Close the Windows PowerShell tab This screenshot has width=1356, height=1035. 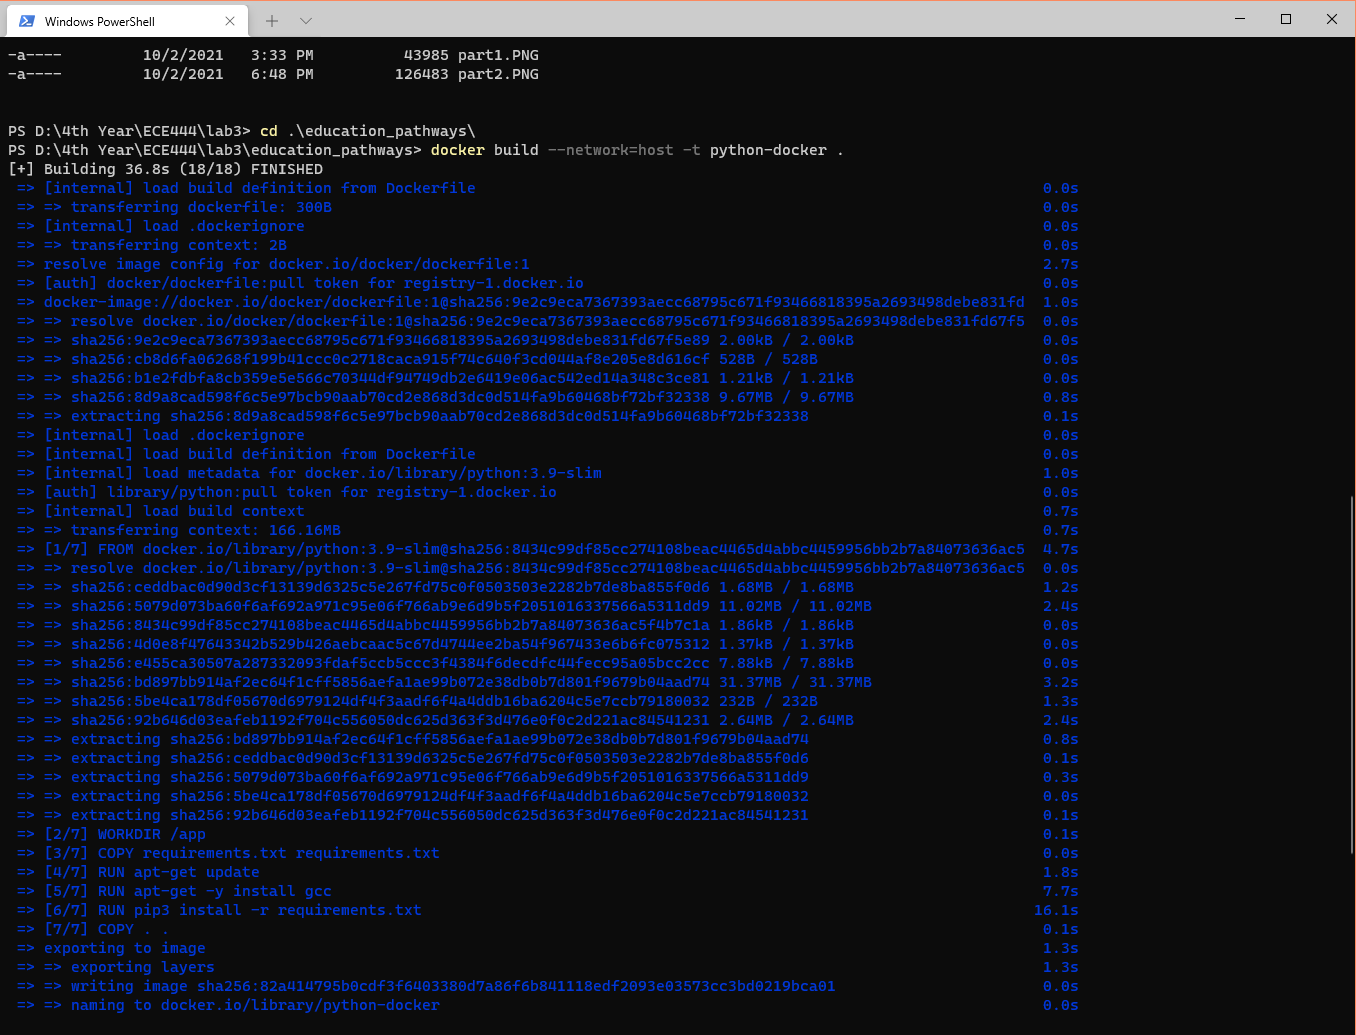pos(230,20)
